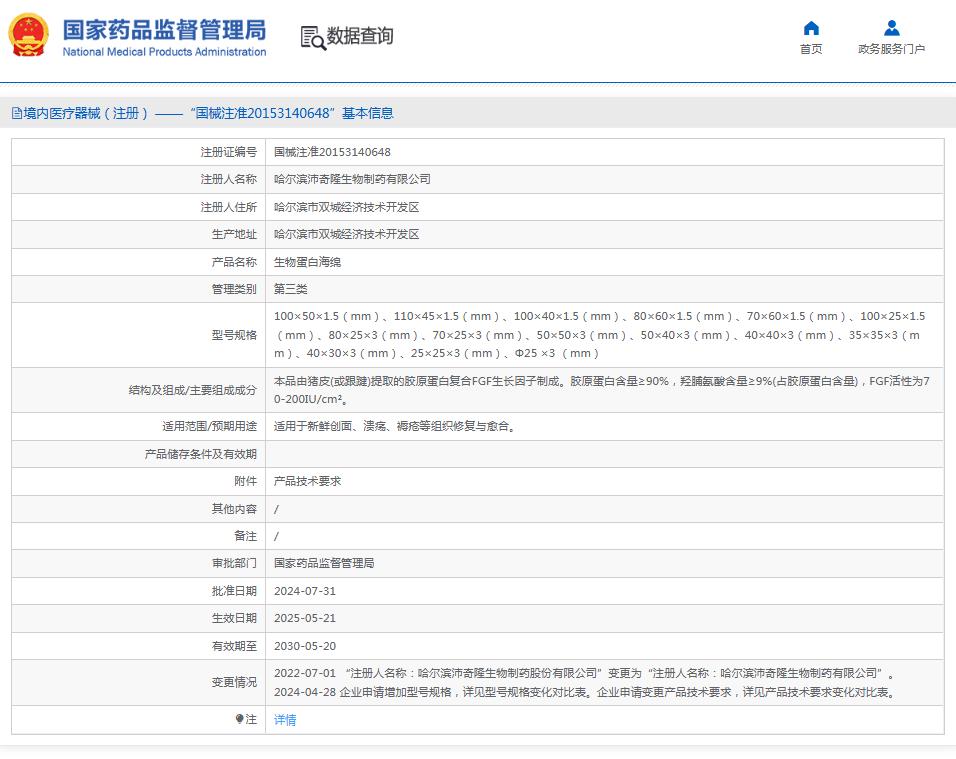Open the 首页 menu item
Viewport: 956px width, 759px height.
tap(811, 49)
